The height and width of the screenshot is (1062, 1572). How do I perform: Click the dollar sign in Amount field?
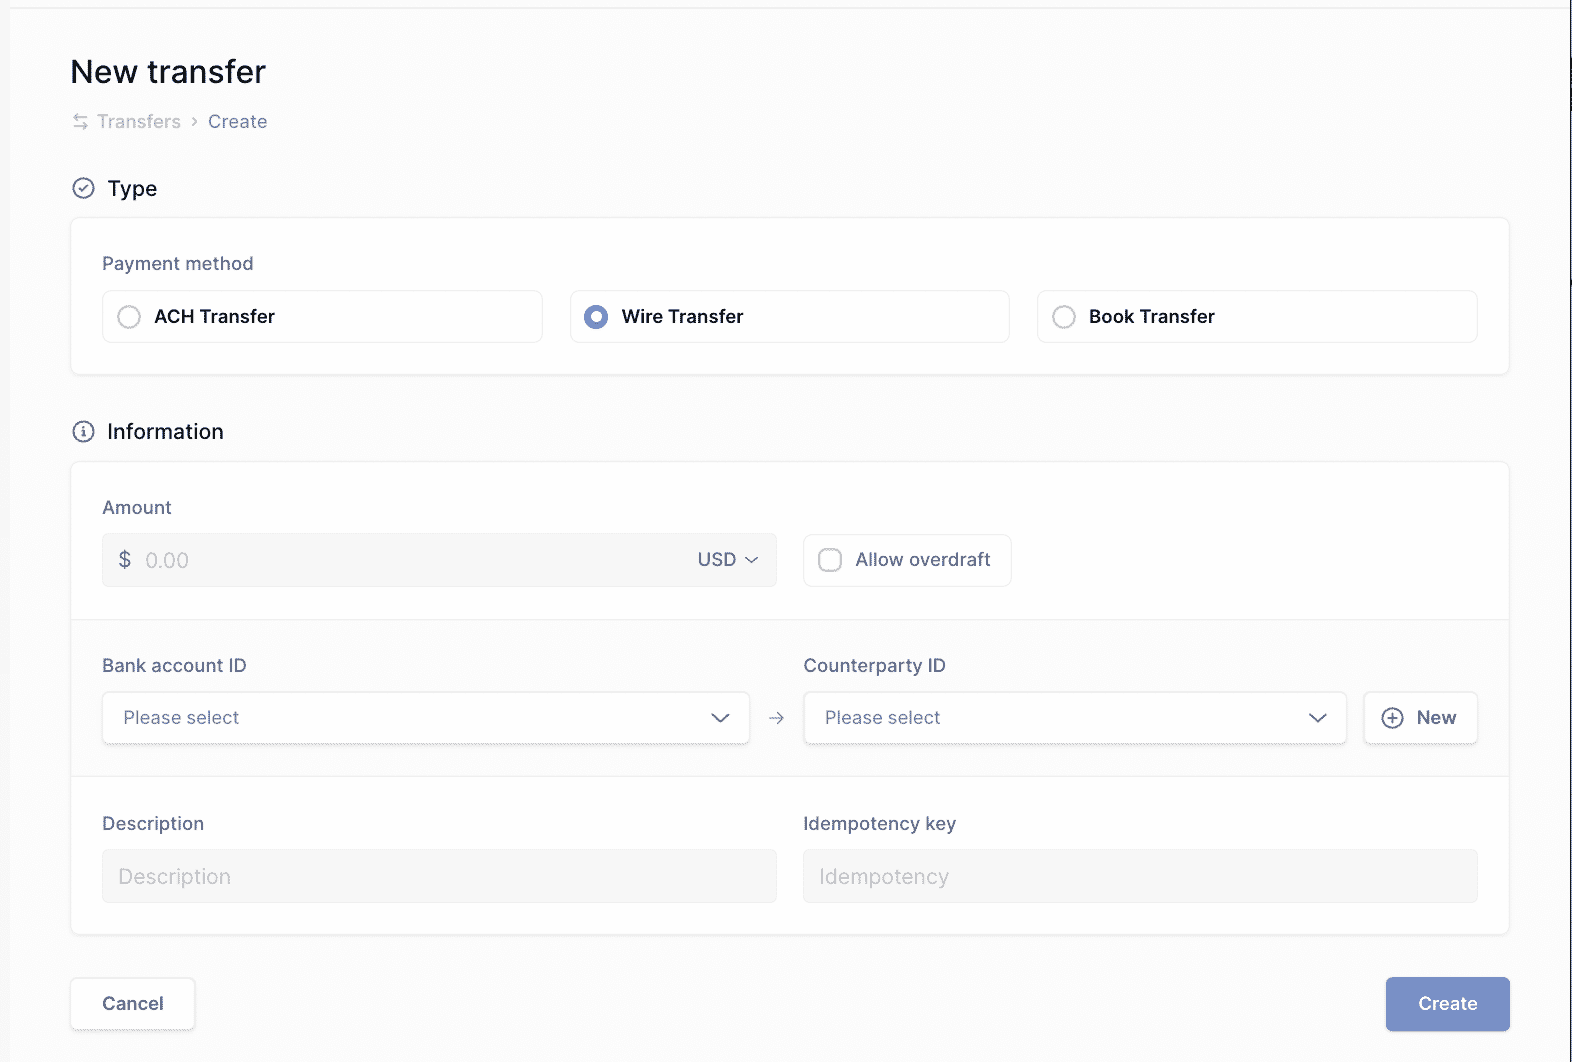click(124, 559)
